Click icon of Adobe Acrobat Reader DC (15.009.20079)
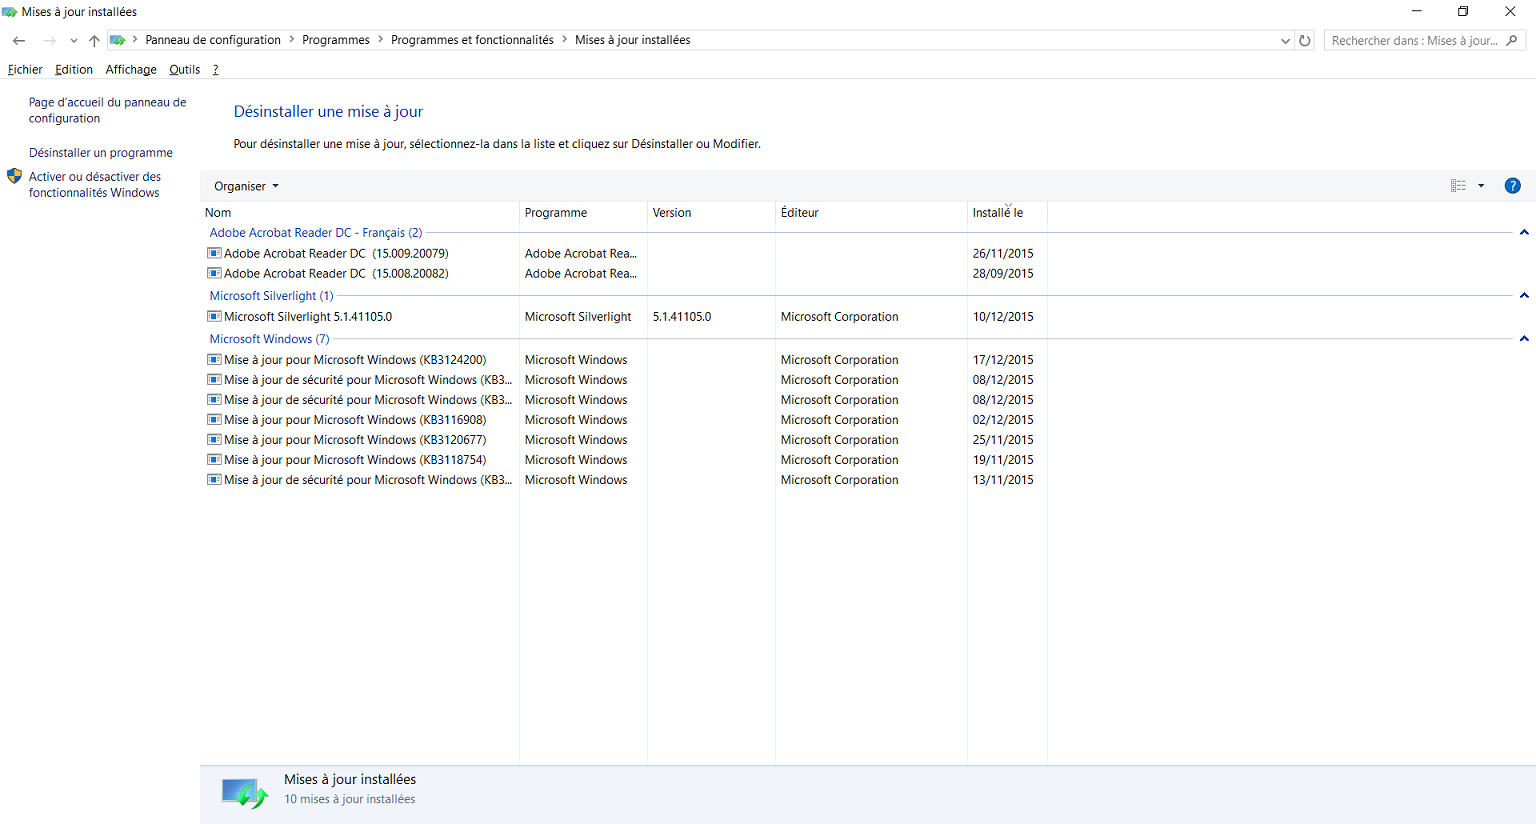1536x824 pixels. (214, 254)
